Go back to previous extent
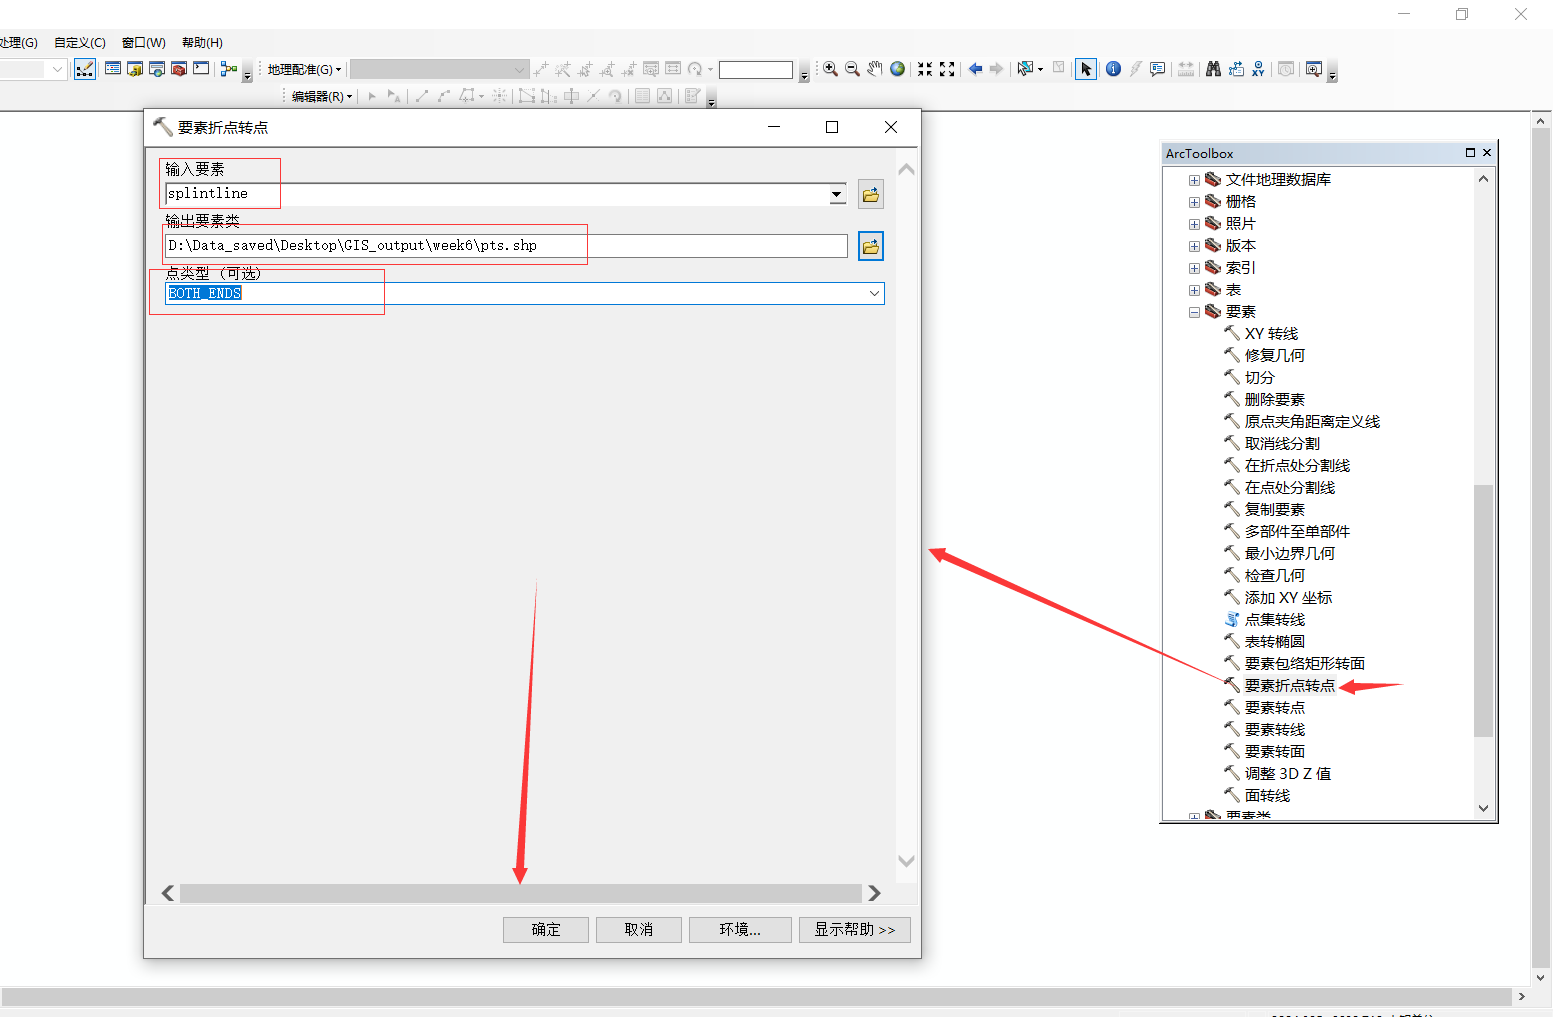Viewport: 1553px width, 1017px height. click(x=975, y=69)
